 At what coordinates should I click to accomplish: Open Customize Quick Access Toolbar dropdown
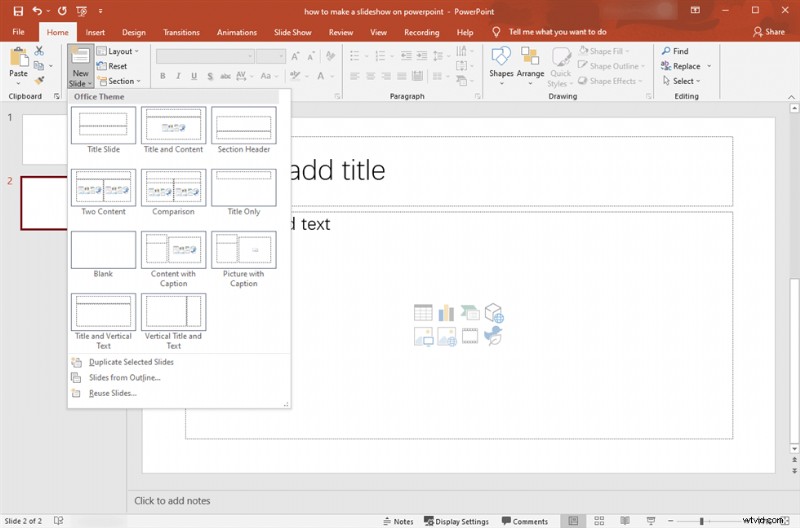(x=101, y=11)
